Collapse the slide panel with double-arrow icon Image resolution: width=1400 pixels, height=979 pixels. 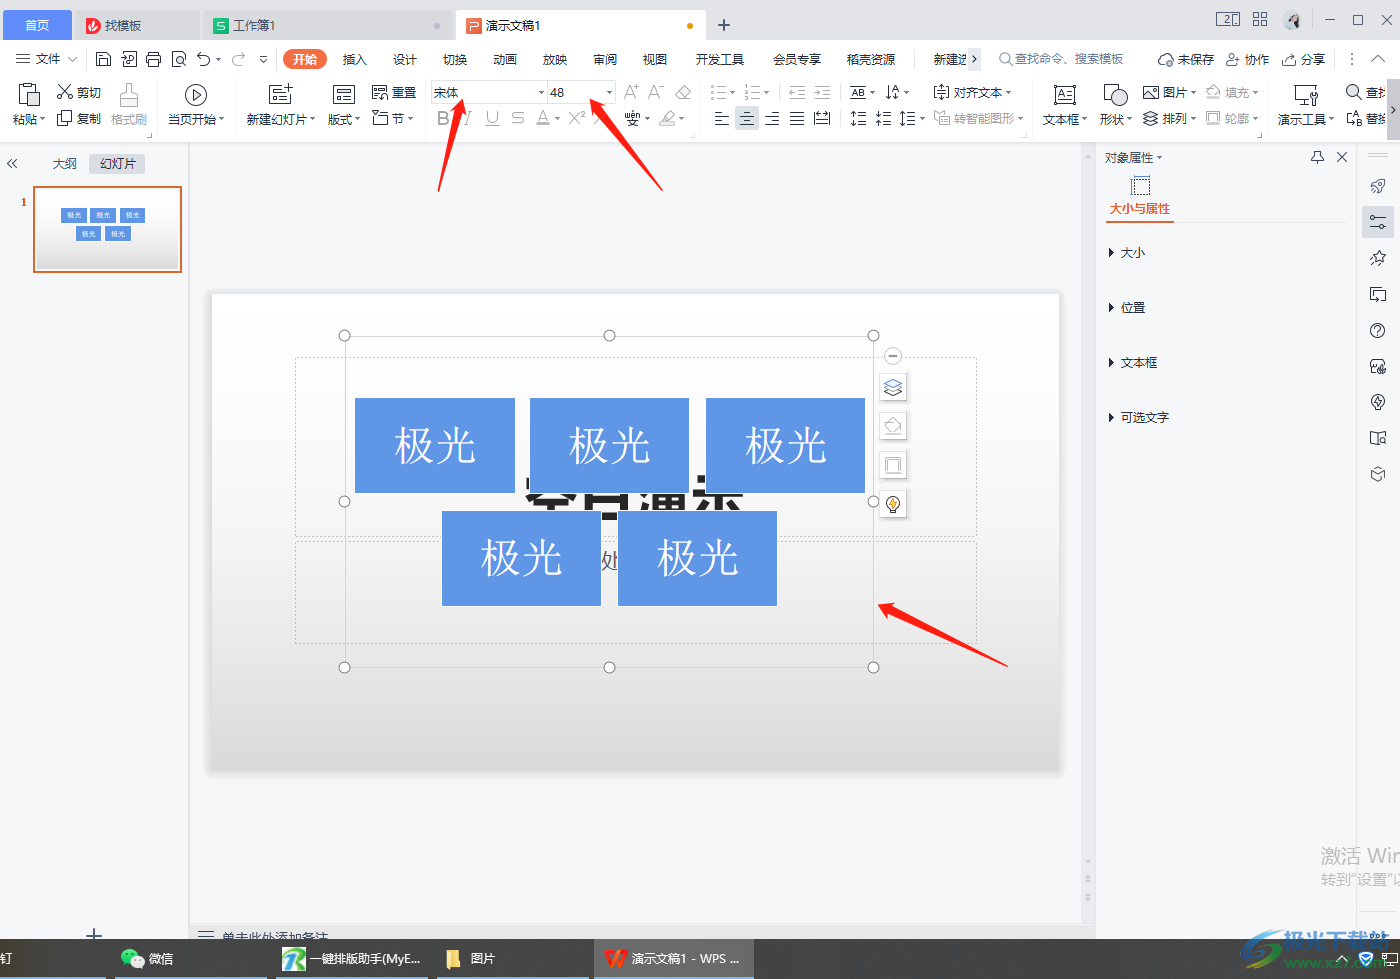pos(12,163)
